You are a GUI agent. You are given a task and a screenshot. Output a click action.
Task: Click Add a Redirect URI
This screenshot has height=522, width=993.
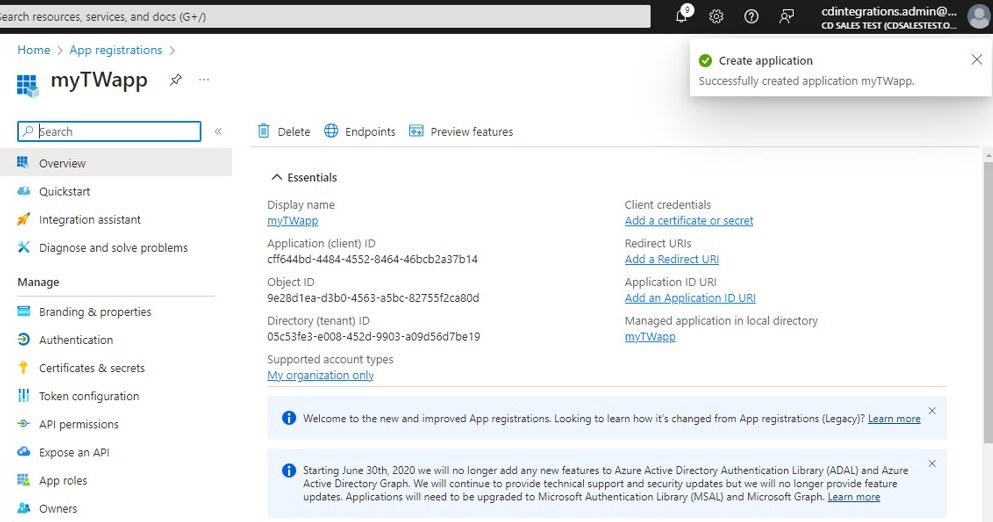coord(672,260)
